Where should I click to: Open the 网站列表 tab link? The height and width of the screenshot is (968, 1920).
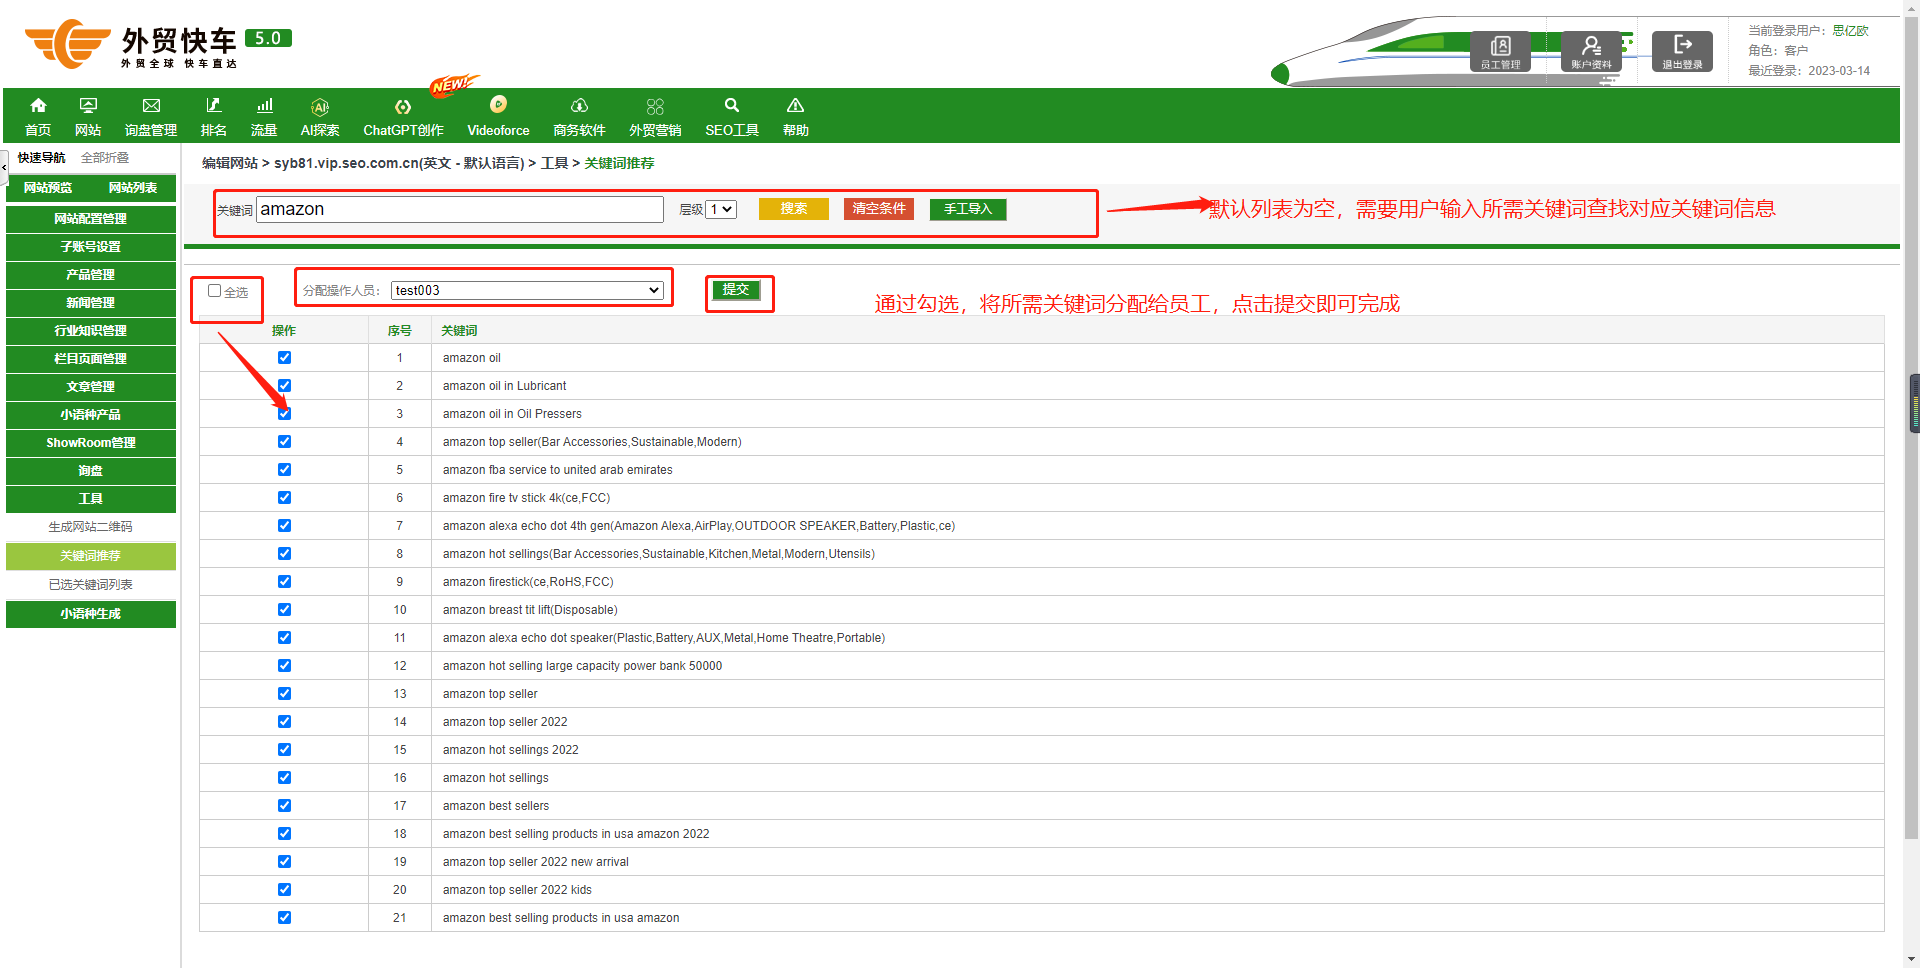tap(133, 188)
